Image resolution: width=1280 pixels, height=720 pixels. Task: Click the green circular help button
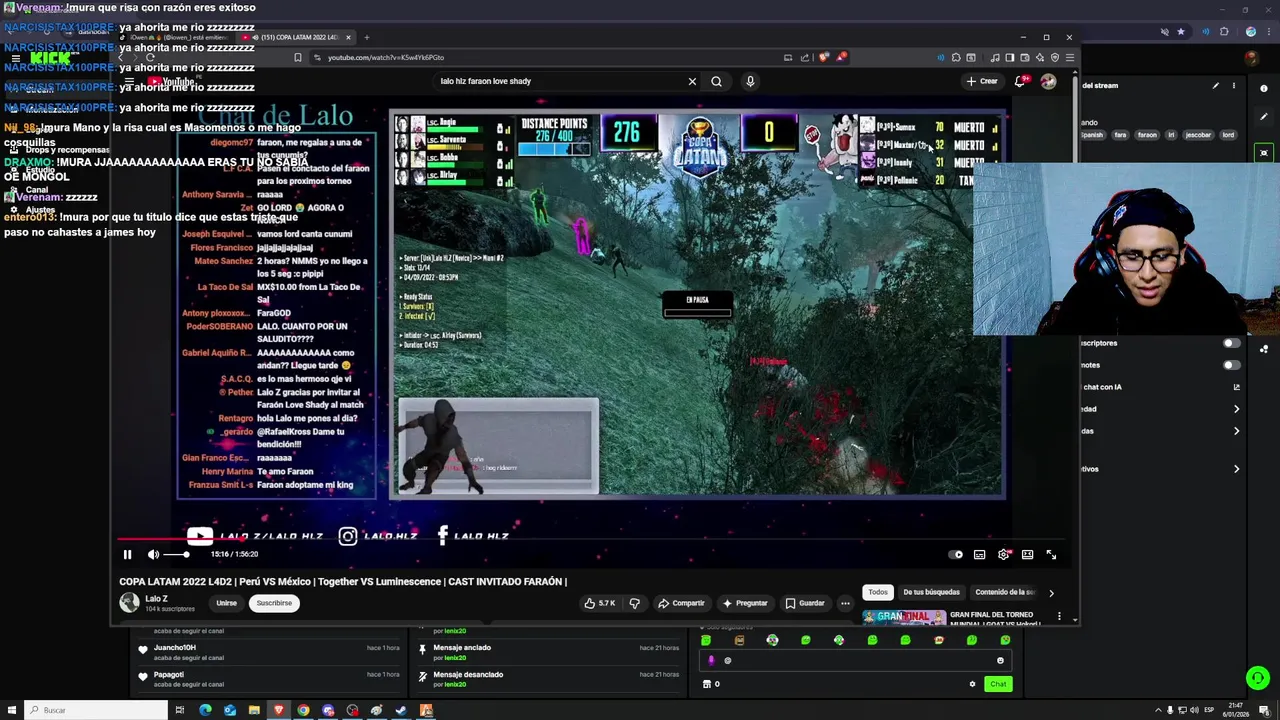click(x=1258, y=678)
